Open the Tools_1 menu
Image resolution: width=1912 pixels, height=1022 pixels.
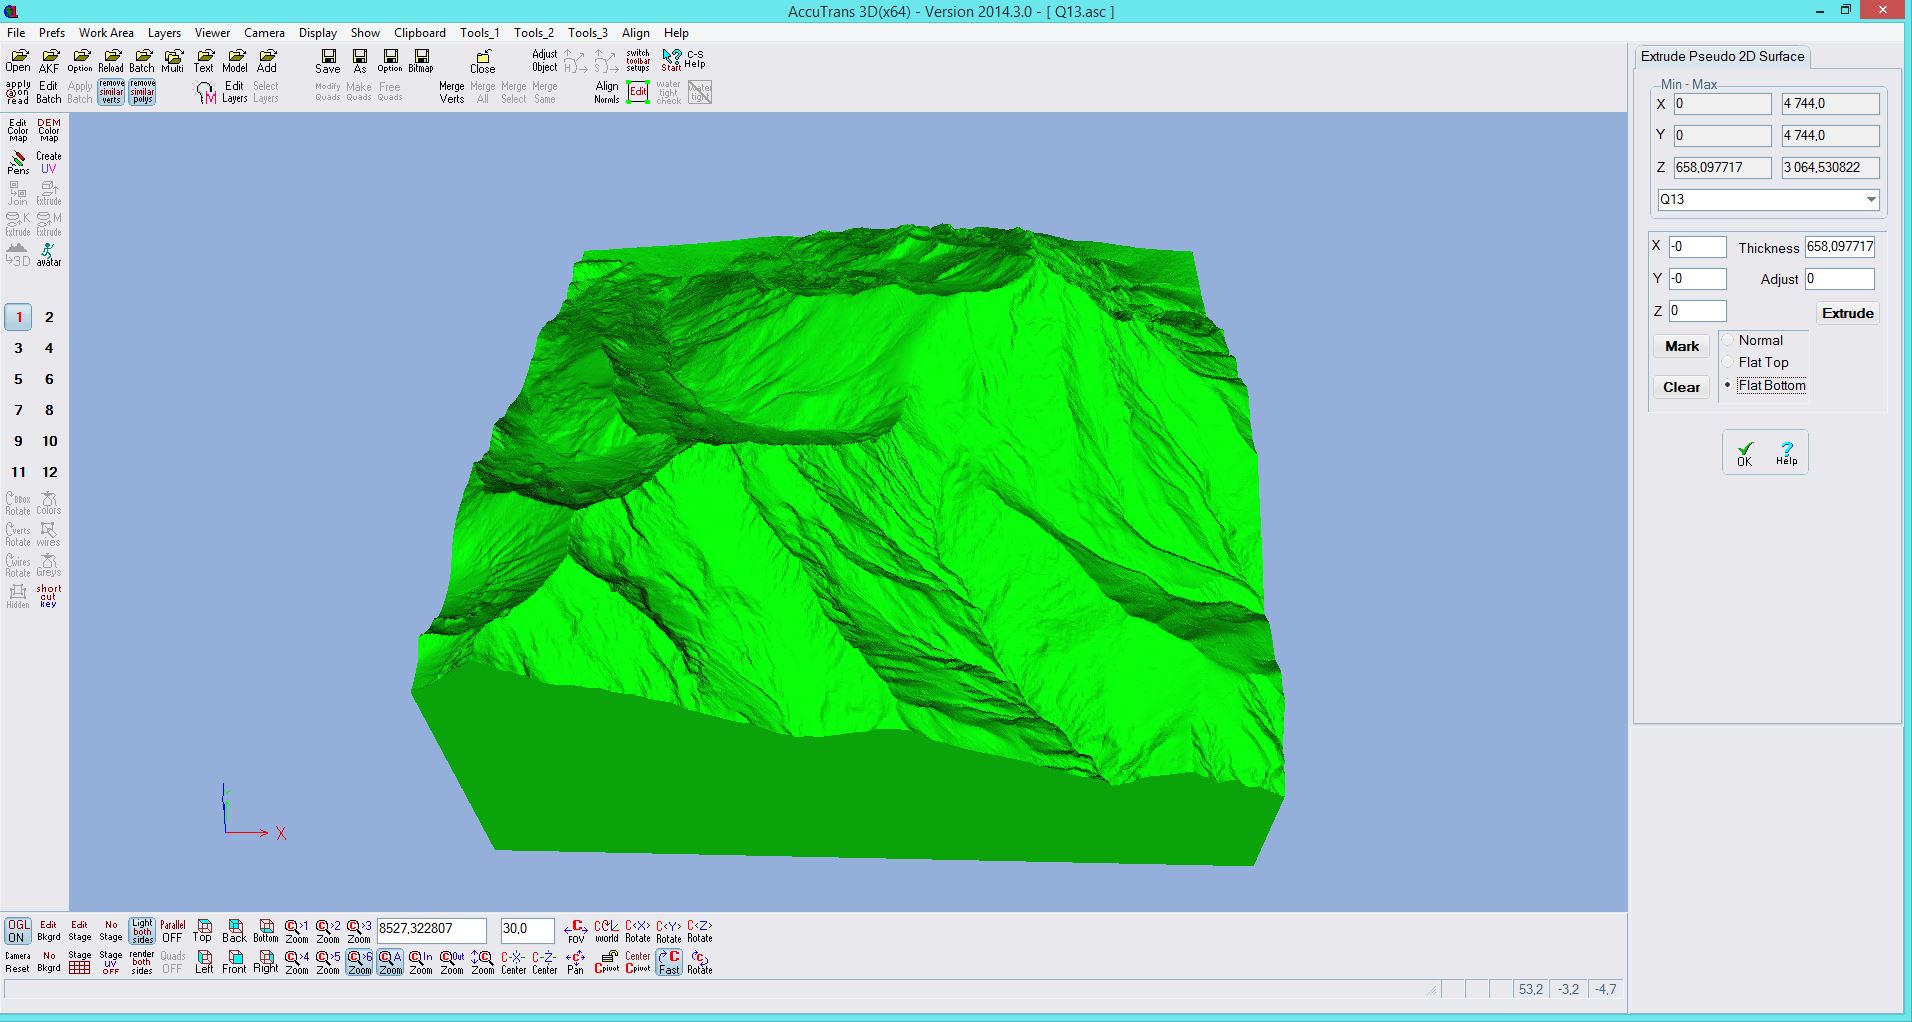coord(480,33)
